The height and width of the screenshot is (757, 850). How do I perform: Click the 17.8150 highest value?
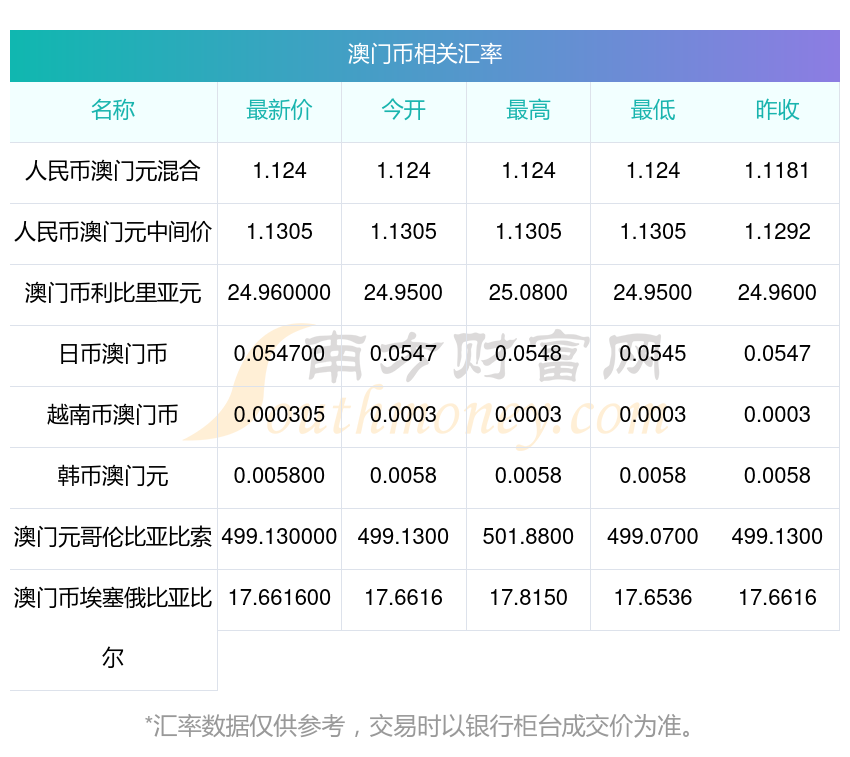click(529, 598)
